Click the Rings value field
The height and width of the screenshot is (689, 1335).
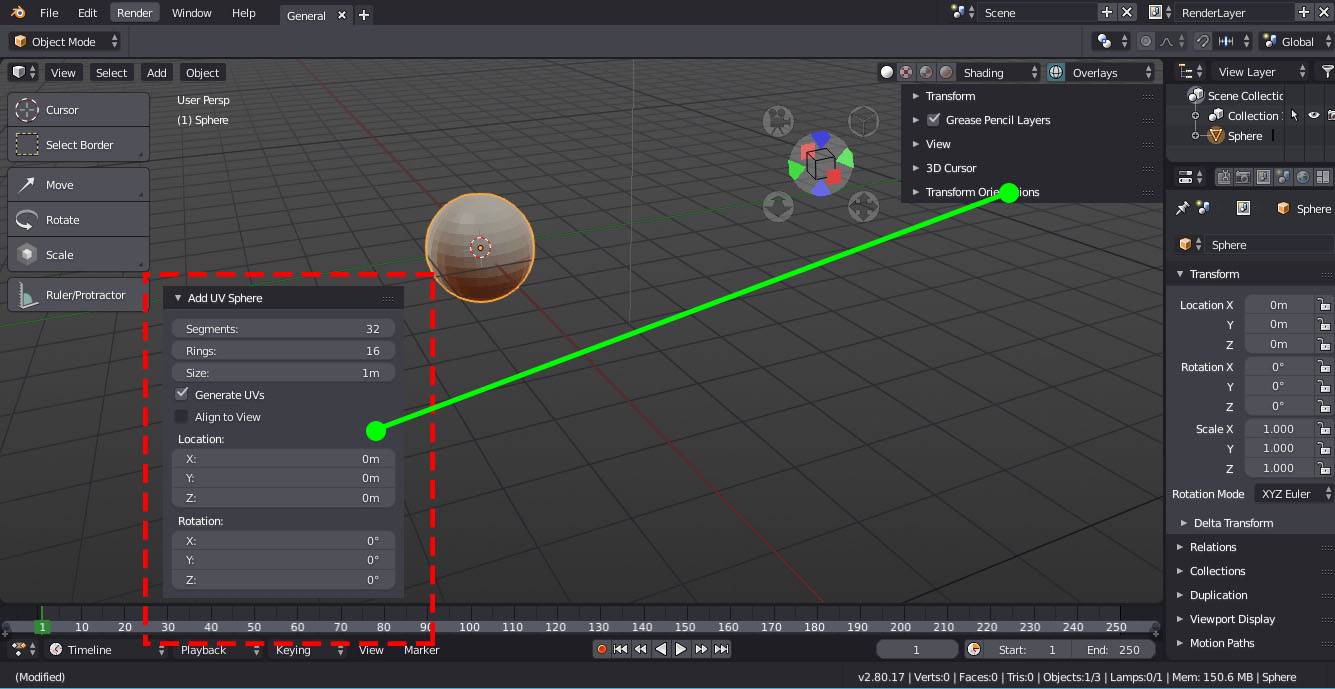(x=283, y=351)
